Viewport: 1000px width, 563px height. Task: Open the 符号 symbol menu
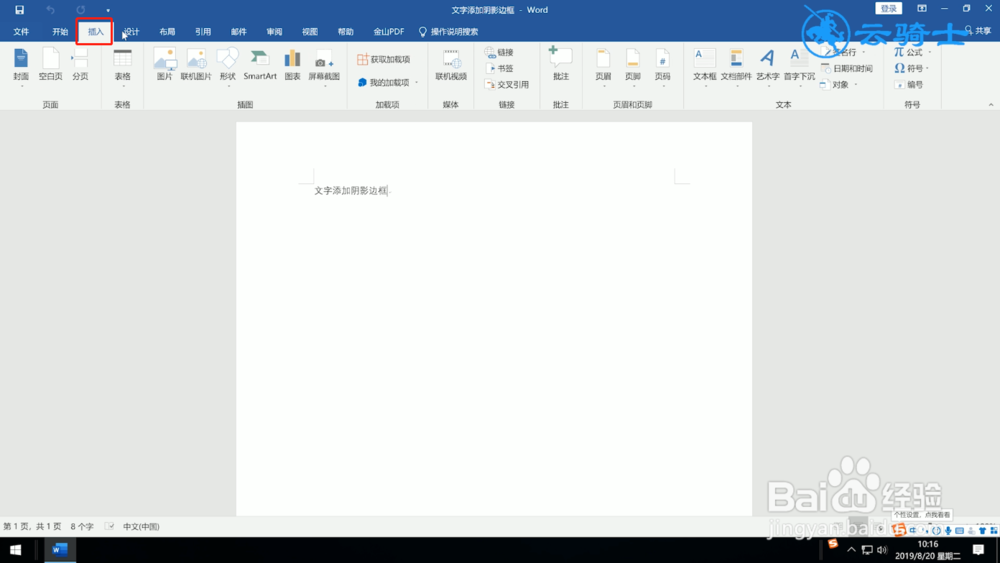click(x=911, y=68)
